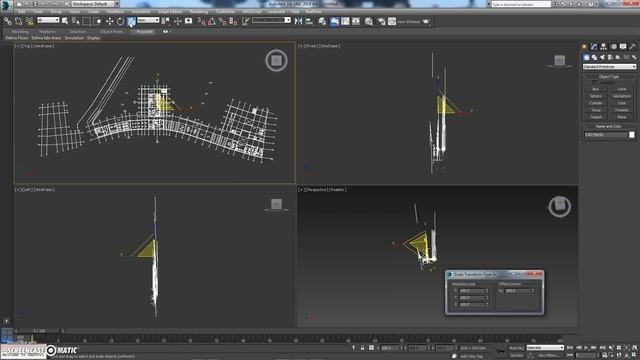640x360 pixels.
Task: Toggle the AutoGrid checkbox
Action: pyautogui.click(x=595, y=82)
